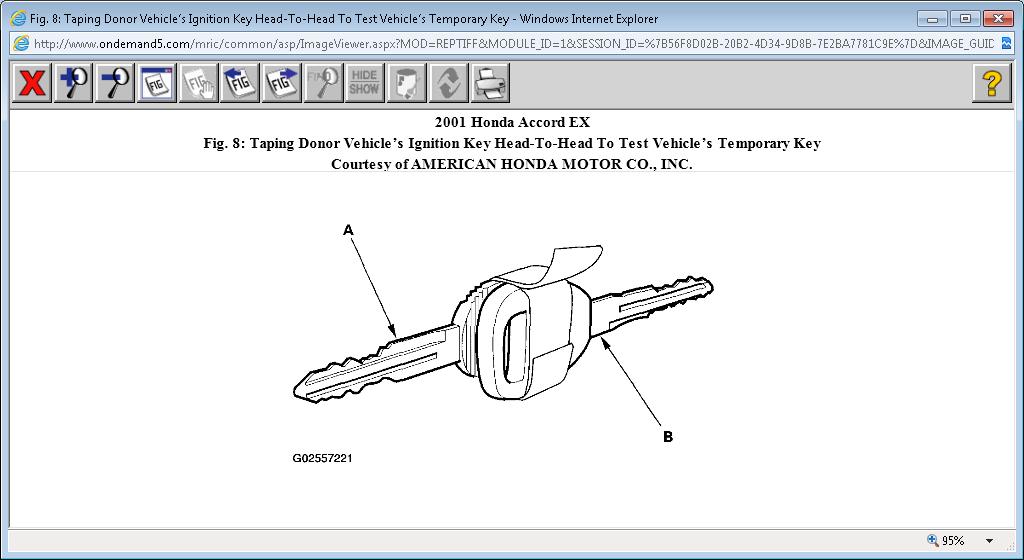Open the zoom level dropdown arrow
The height and width of the screenshot is (560, 1024).
coord(989,540)
